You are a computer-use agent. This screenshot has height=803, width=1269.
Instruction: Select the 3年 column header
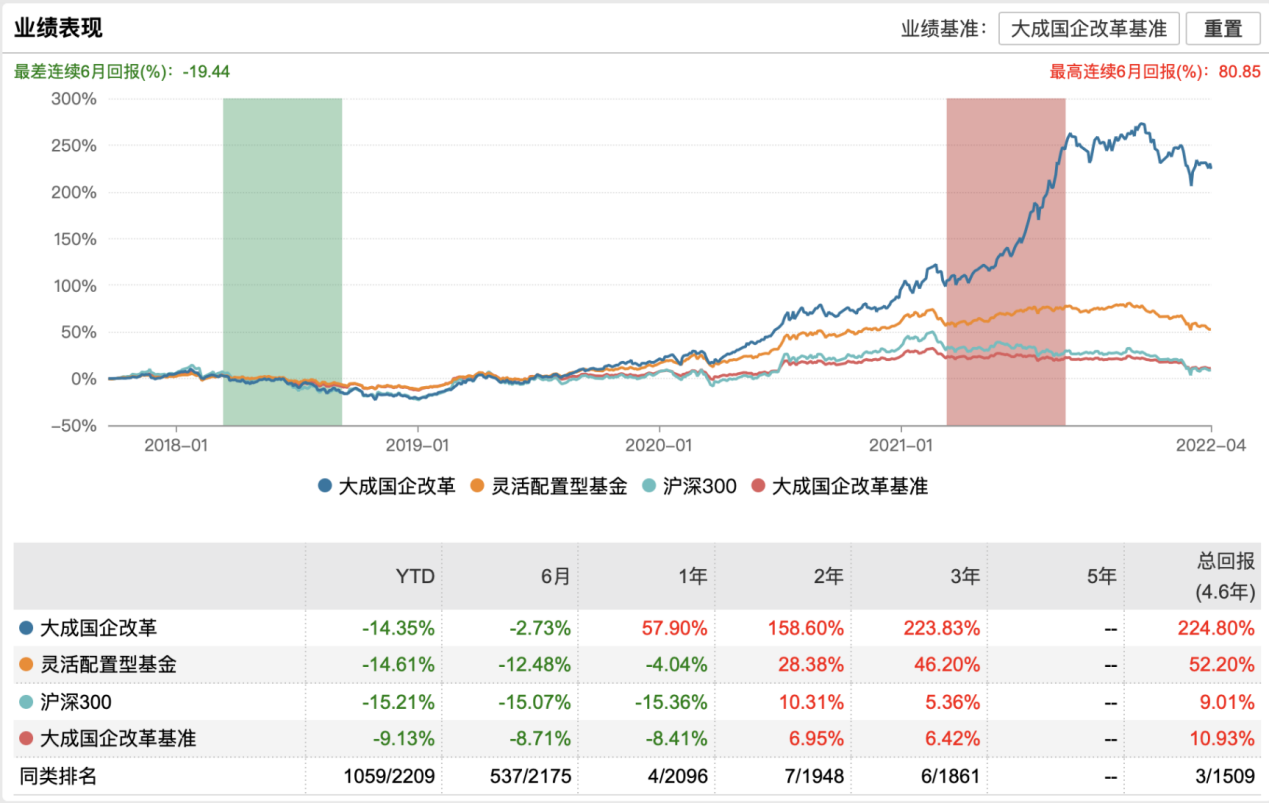[x=964, y=576]
